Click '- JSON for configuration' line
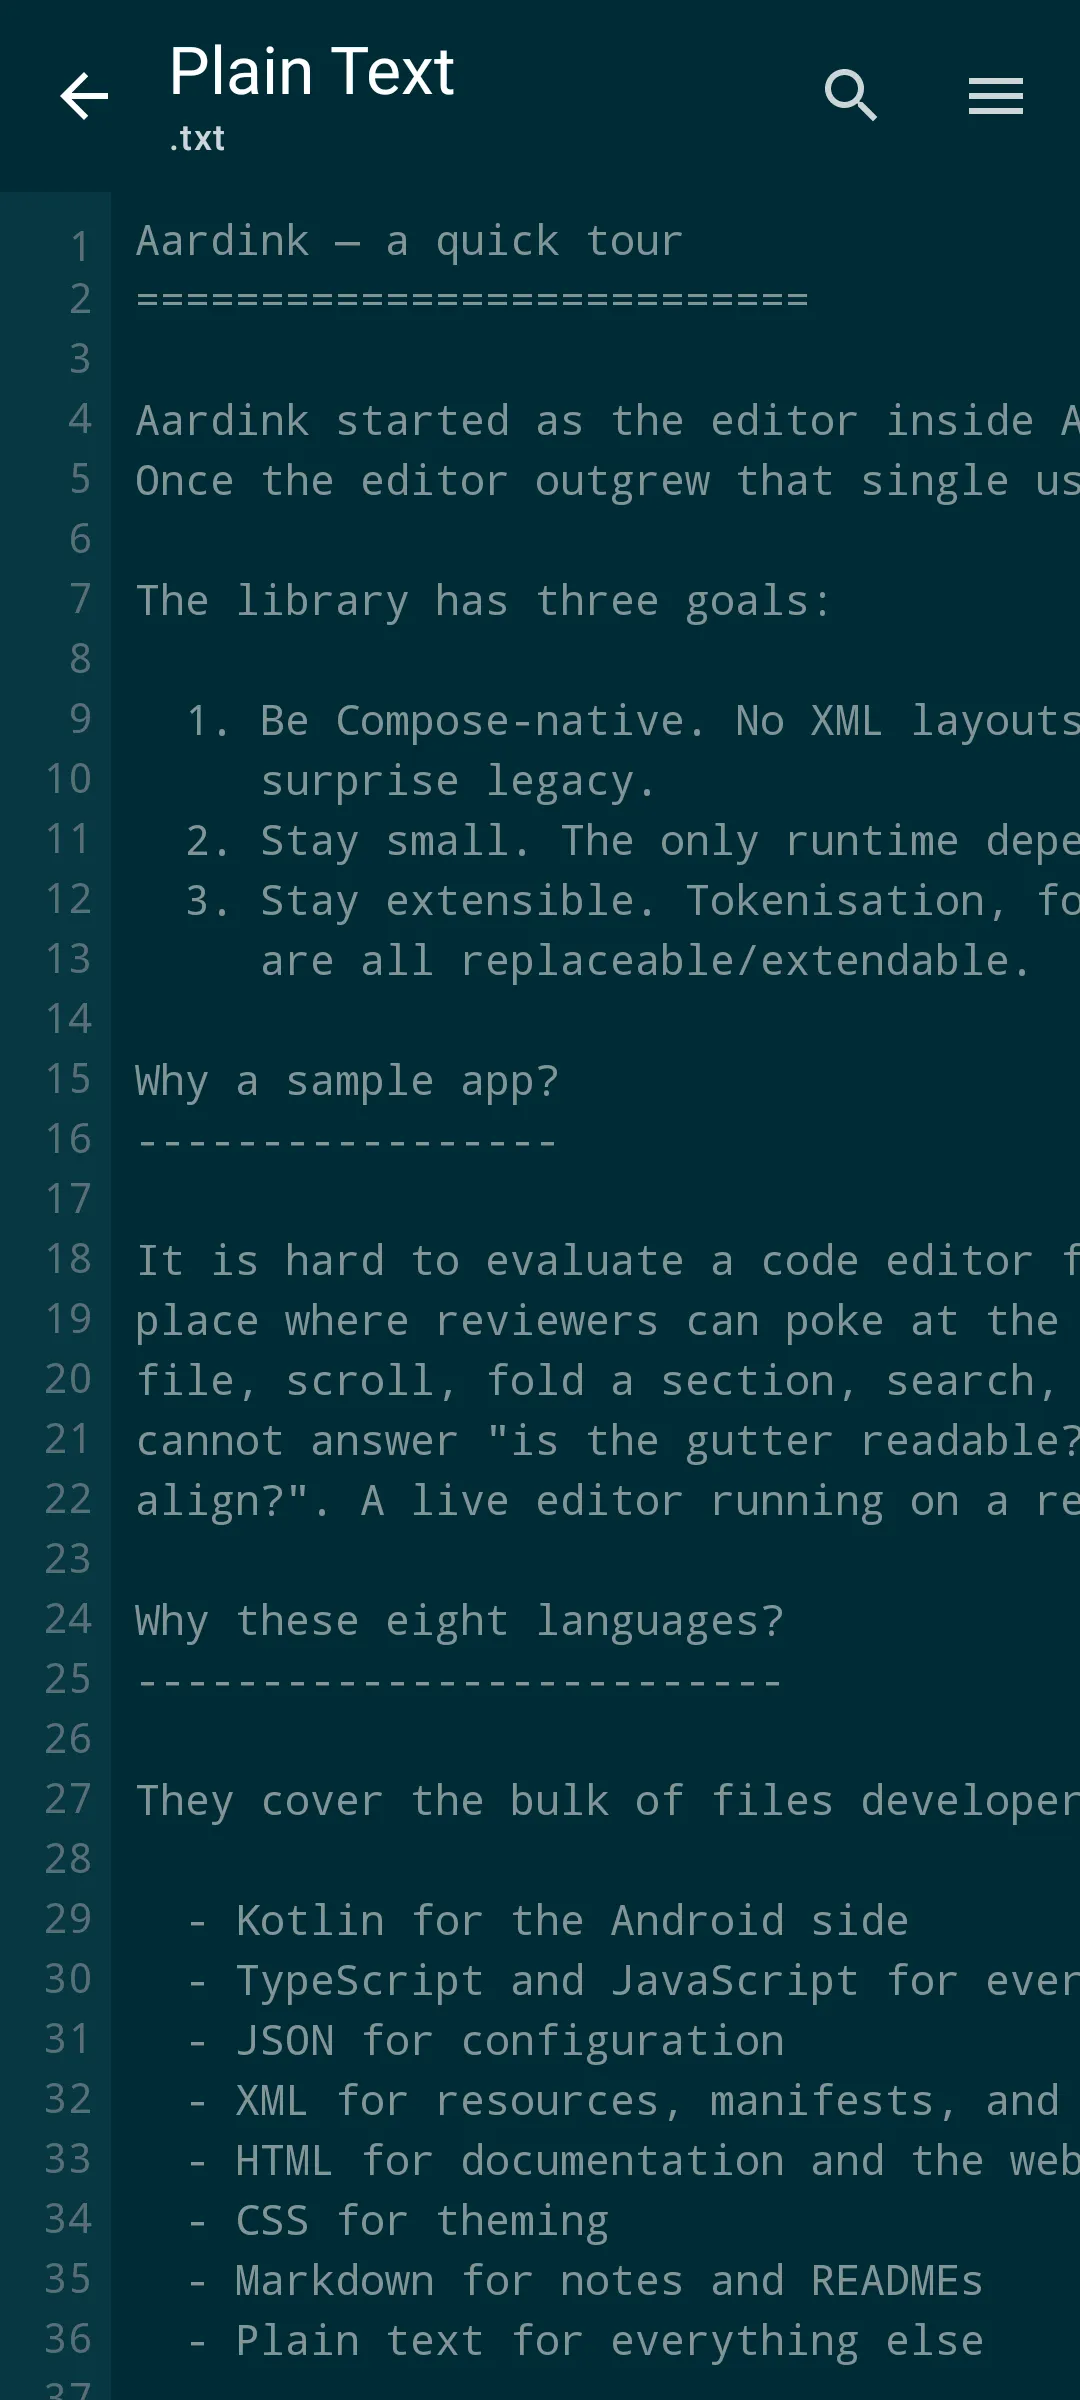The width and height of the screenshot is (1080, 2400). 485,2041
